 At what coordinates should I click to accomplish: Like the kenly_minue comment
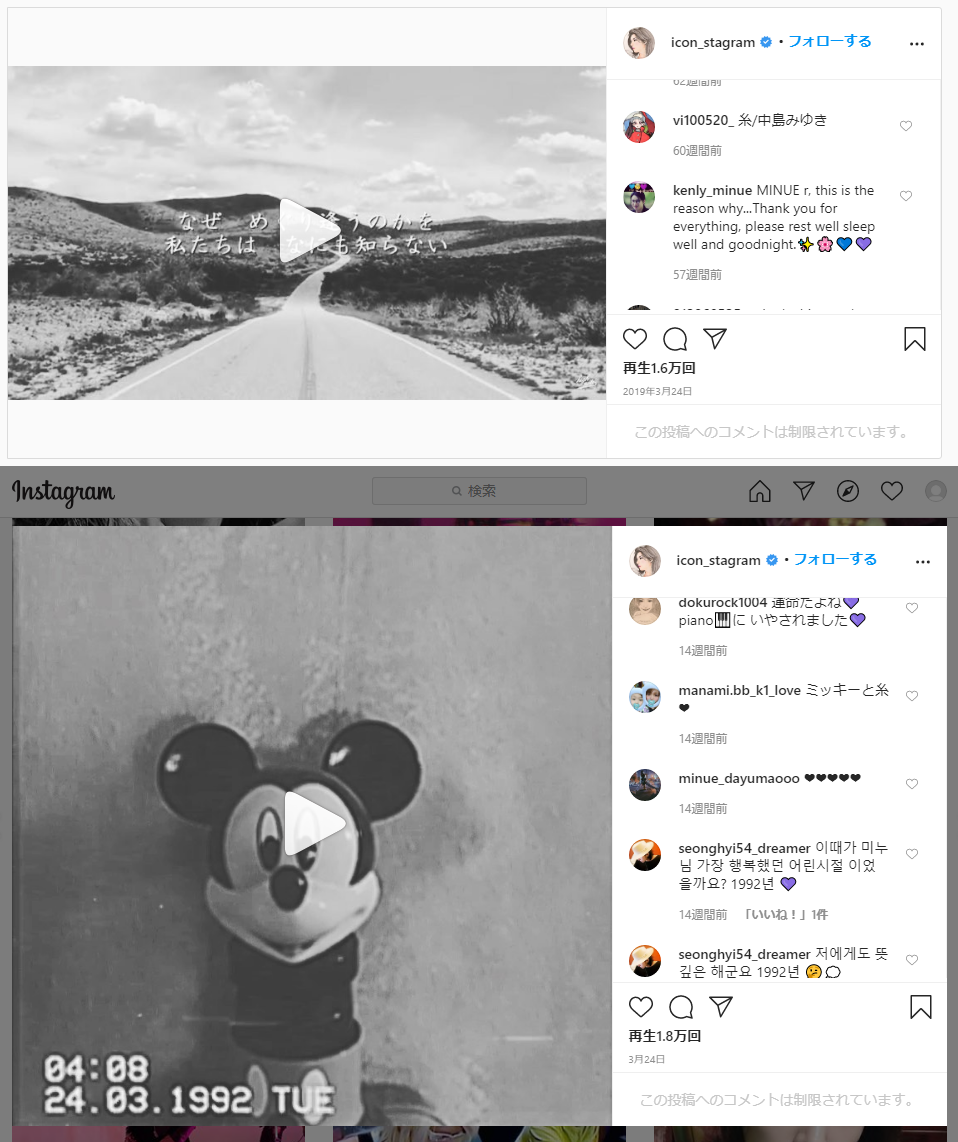point(906,196)
